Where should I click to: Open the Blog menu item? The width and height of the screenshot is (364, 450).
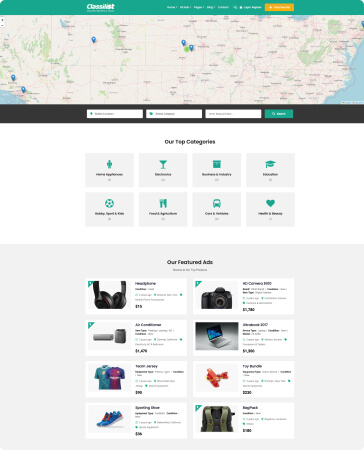(x=211, y=7)
